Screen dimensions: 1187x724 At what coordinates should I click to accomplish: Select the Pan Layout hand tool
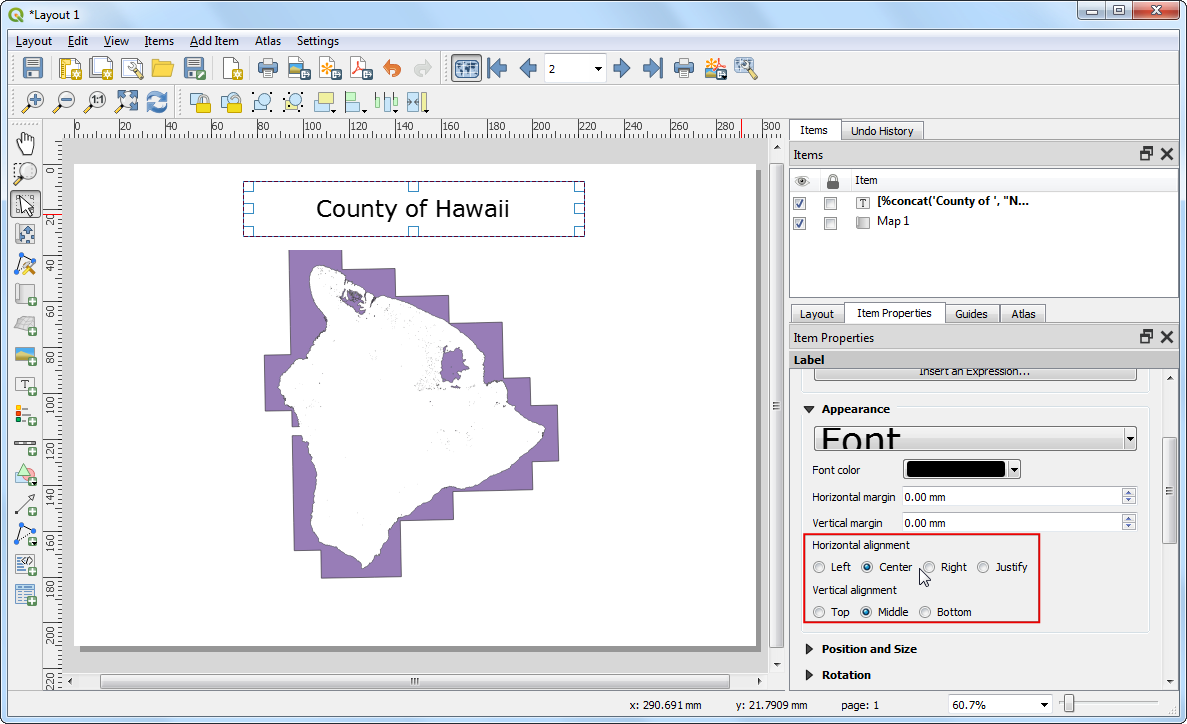click(x=26, y=143)
